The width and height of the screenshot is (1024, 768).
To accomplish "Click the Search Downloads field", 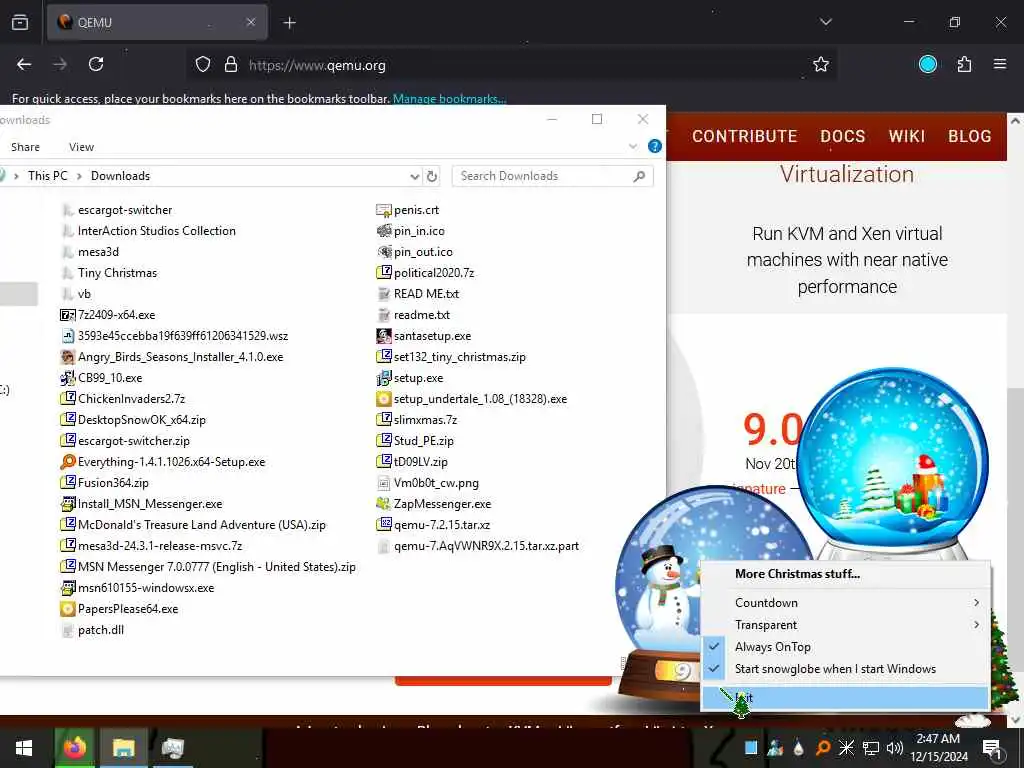I will pos(552,176).
